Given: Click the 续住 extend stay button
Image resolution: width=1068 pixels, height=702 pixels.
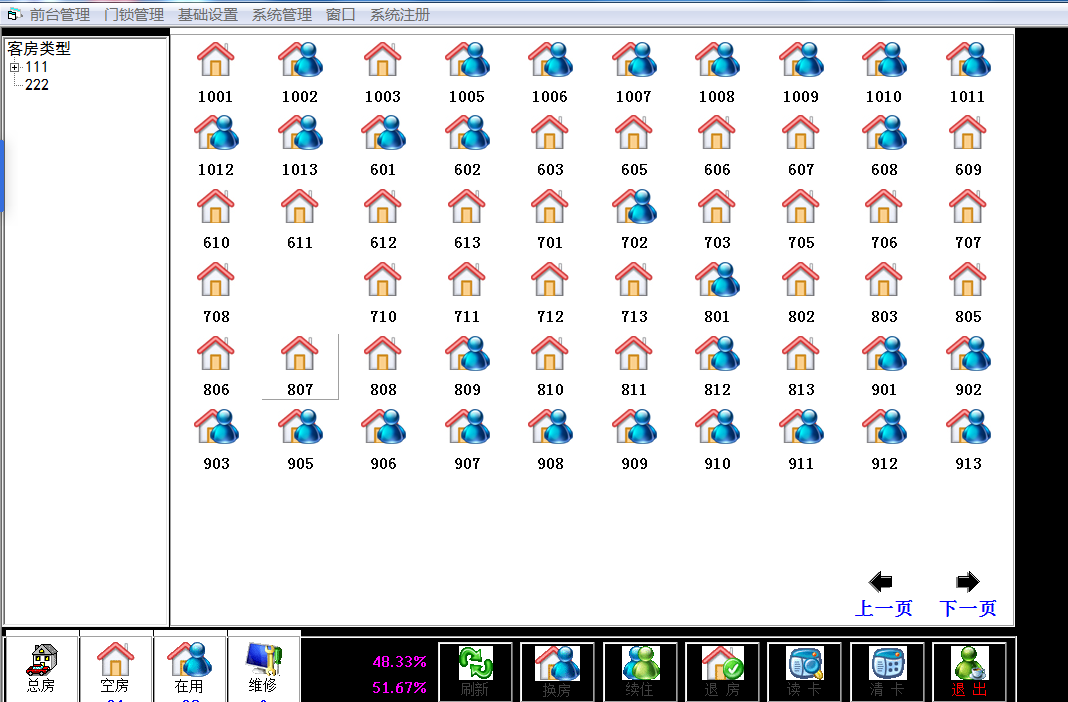Looking at the screenshot, I should (640, 671).
